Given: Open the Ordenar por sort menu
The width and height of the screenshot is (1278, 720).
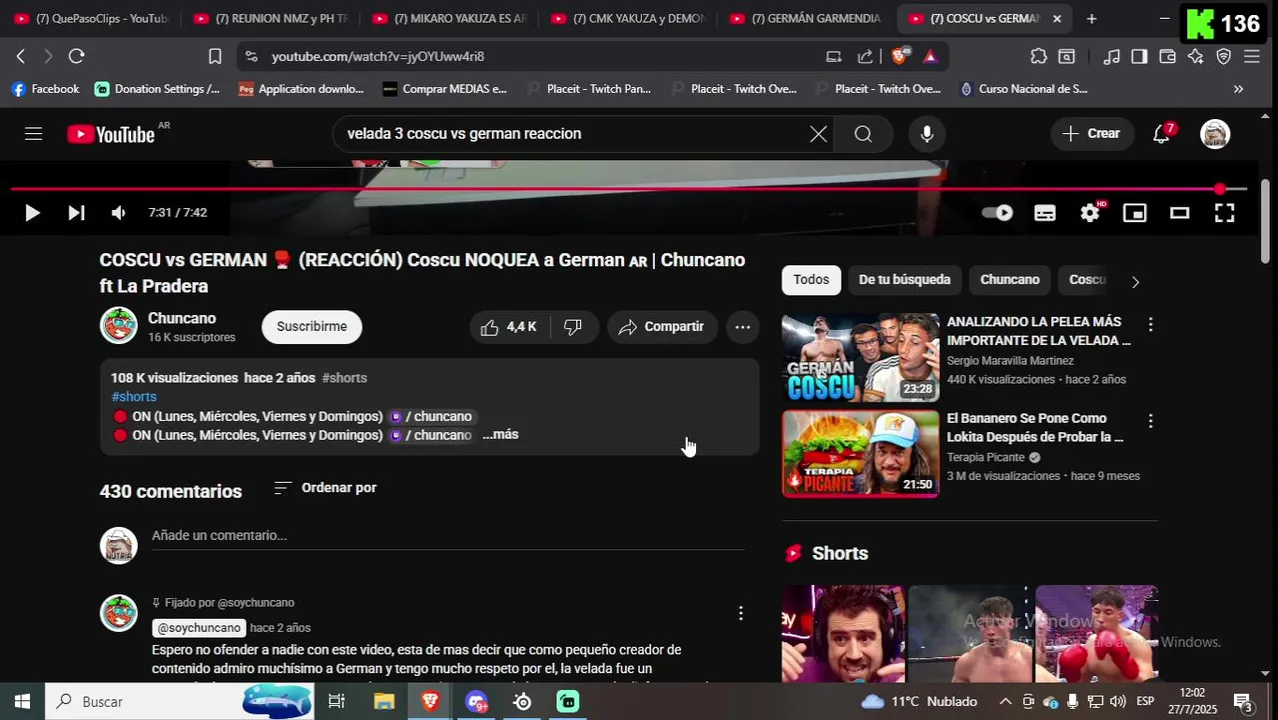Looking at the screenshot, I should coord(325,488).
